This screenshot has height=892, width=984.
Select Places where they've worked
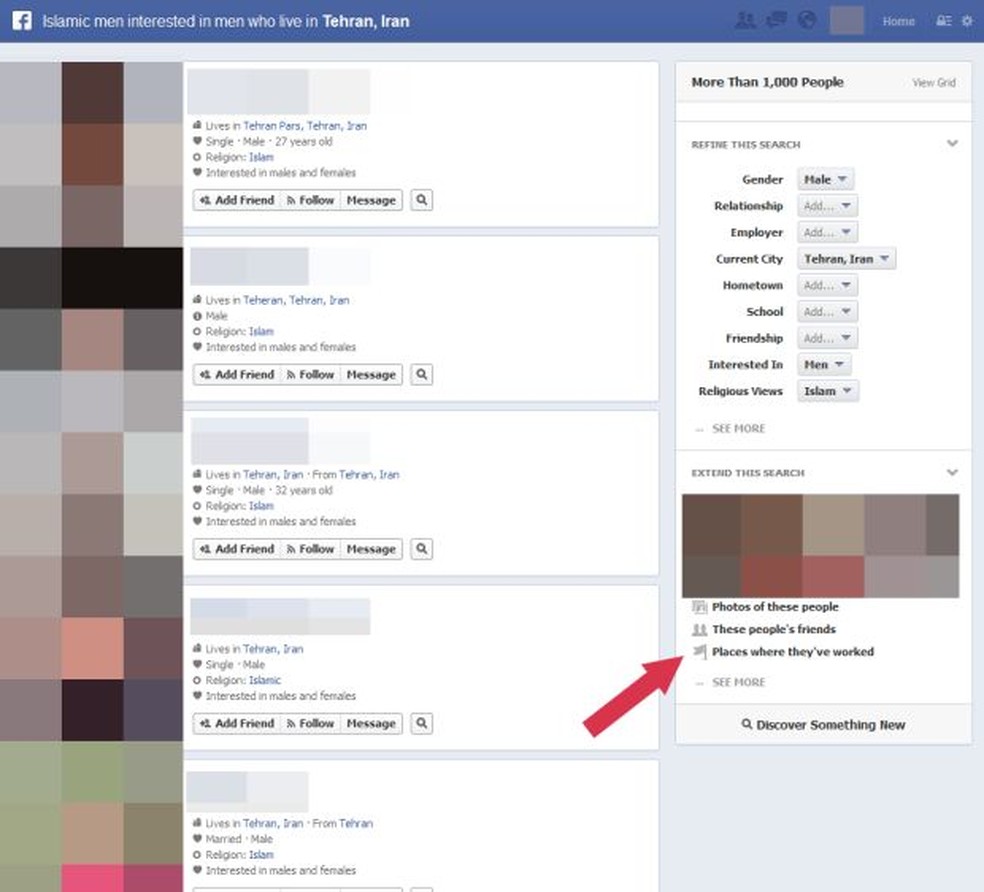792,652
